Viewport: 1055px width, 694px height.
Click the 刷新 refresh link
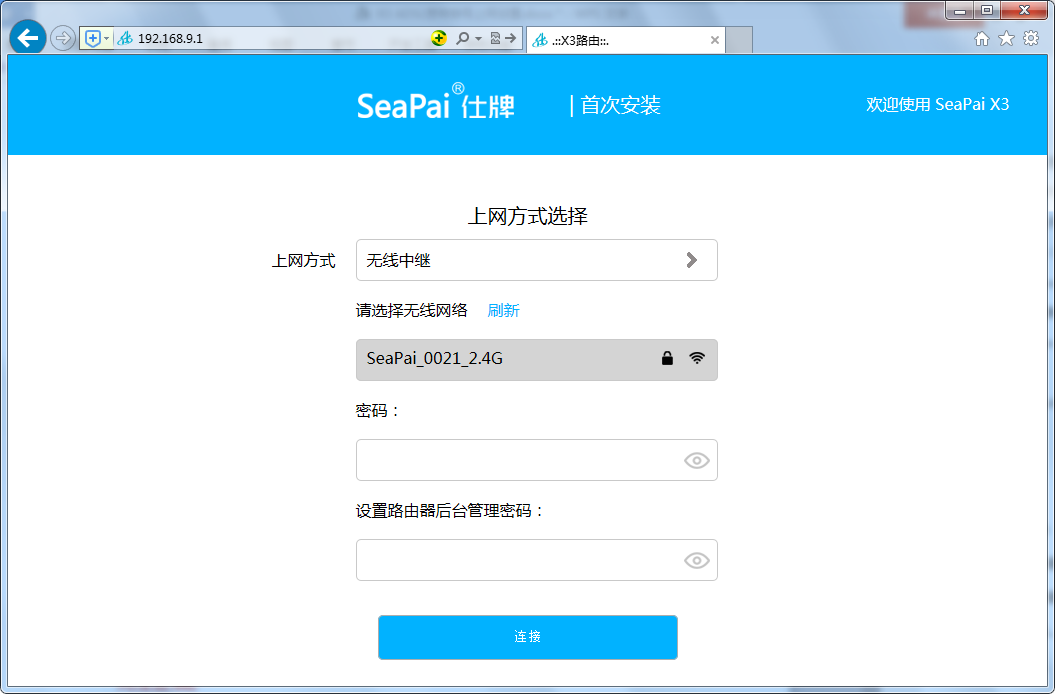(x=504, y=310)
